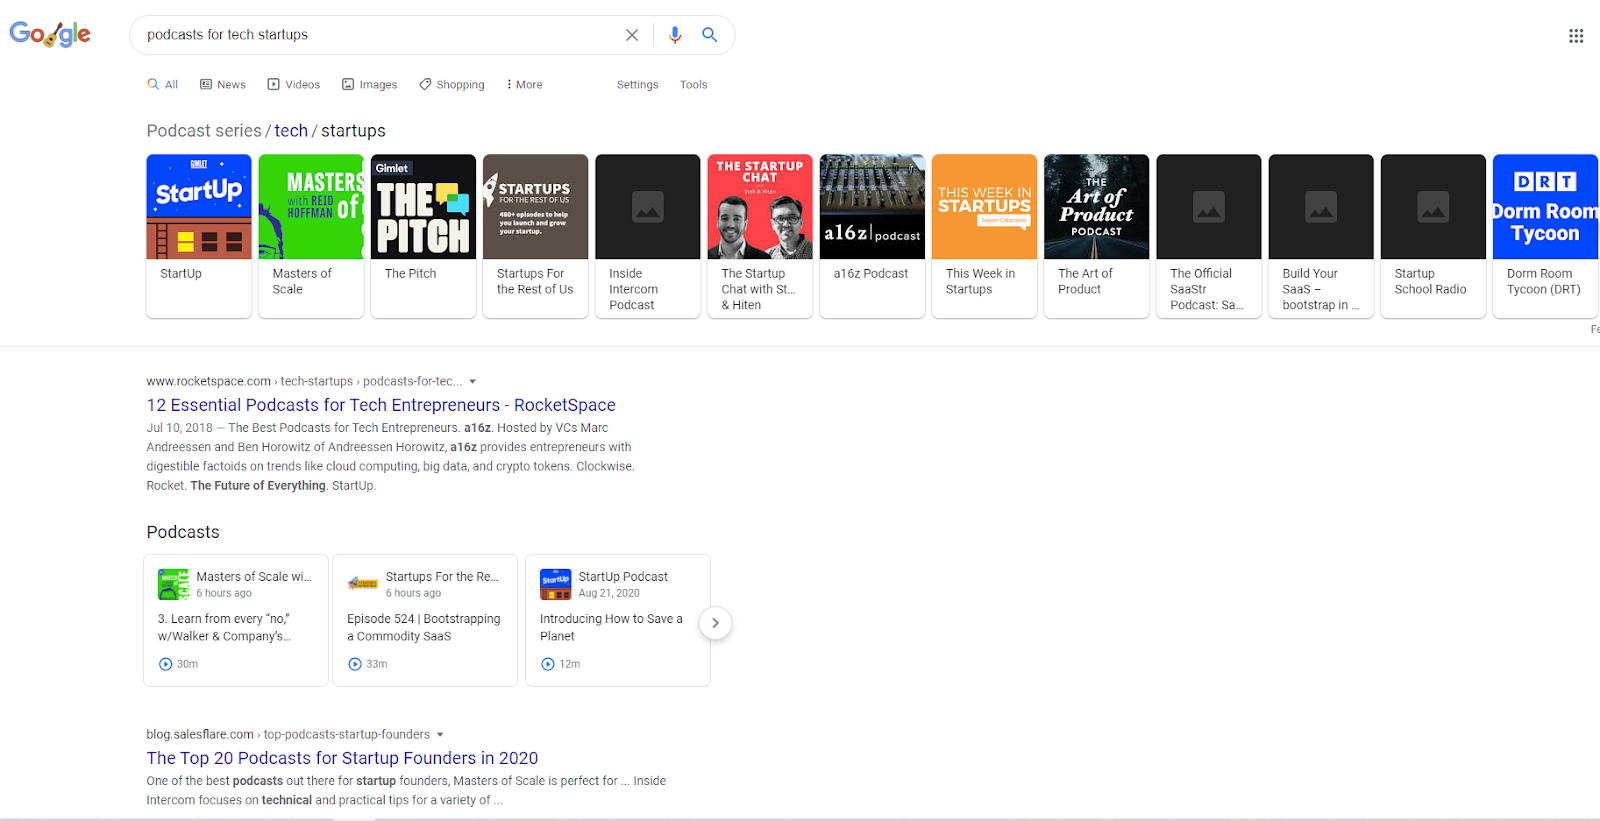Viewport: 1600px width, 821px height.
Task: Play the 30m Masters of Scale episode
Action: coord(166,664)
